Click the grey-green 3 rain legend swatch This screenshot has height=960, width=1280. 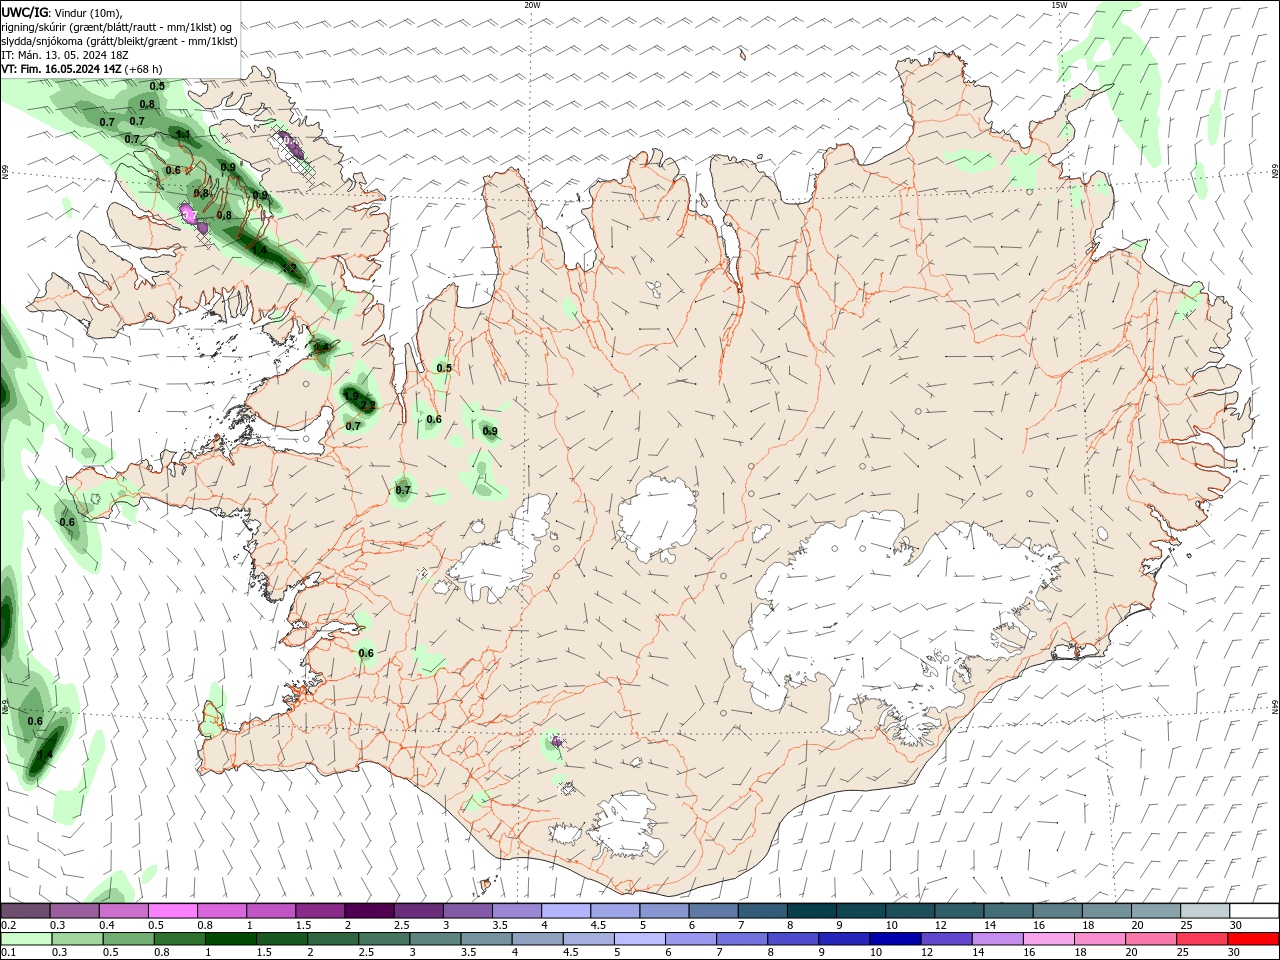pyautogui.click(x=434, y=939)
